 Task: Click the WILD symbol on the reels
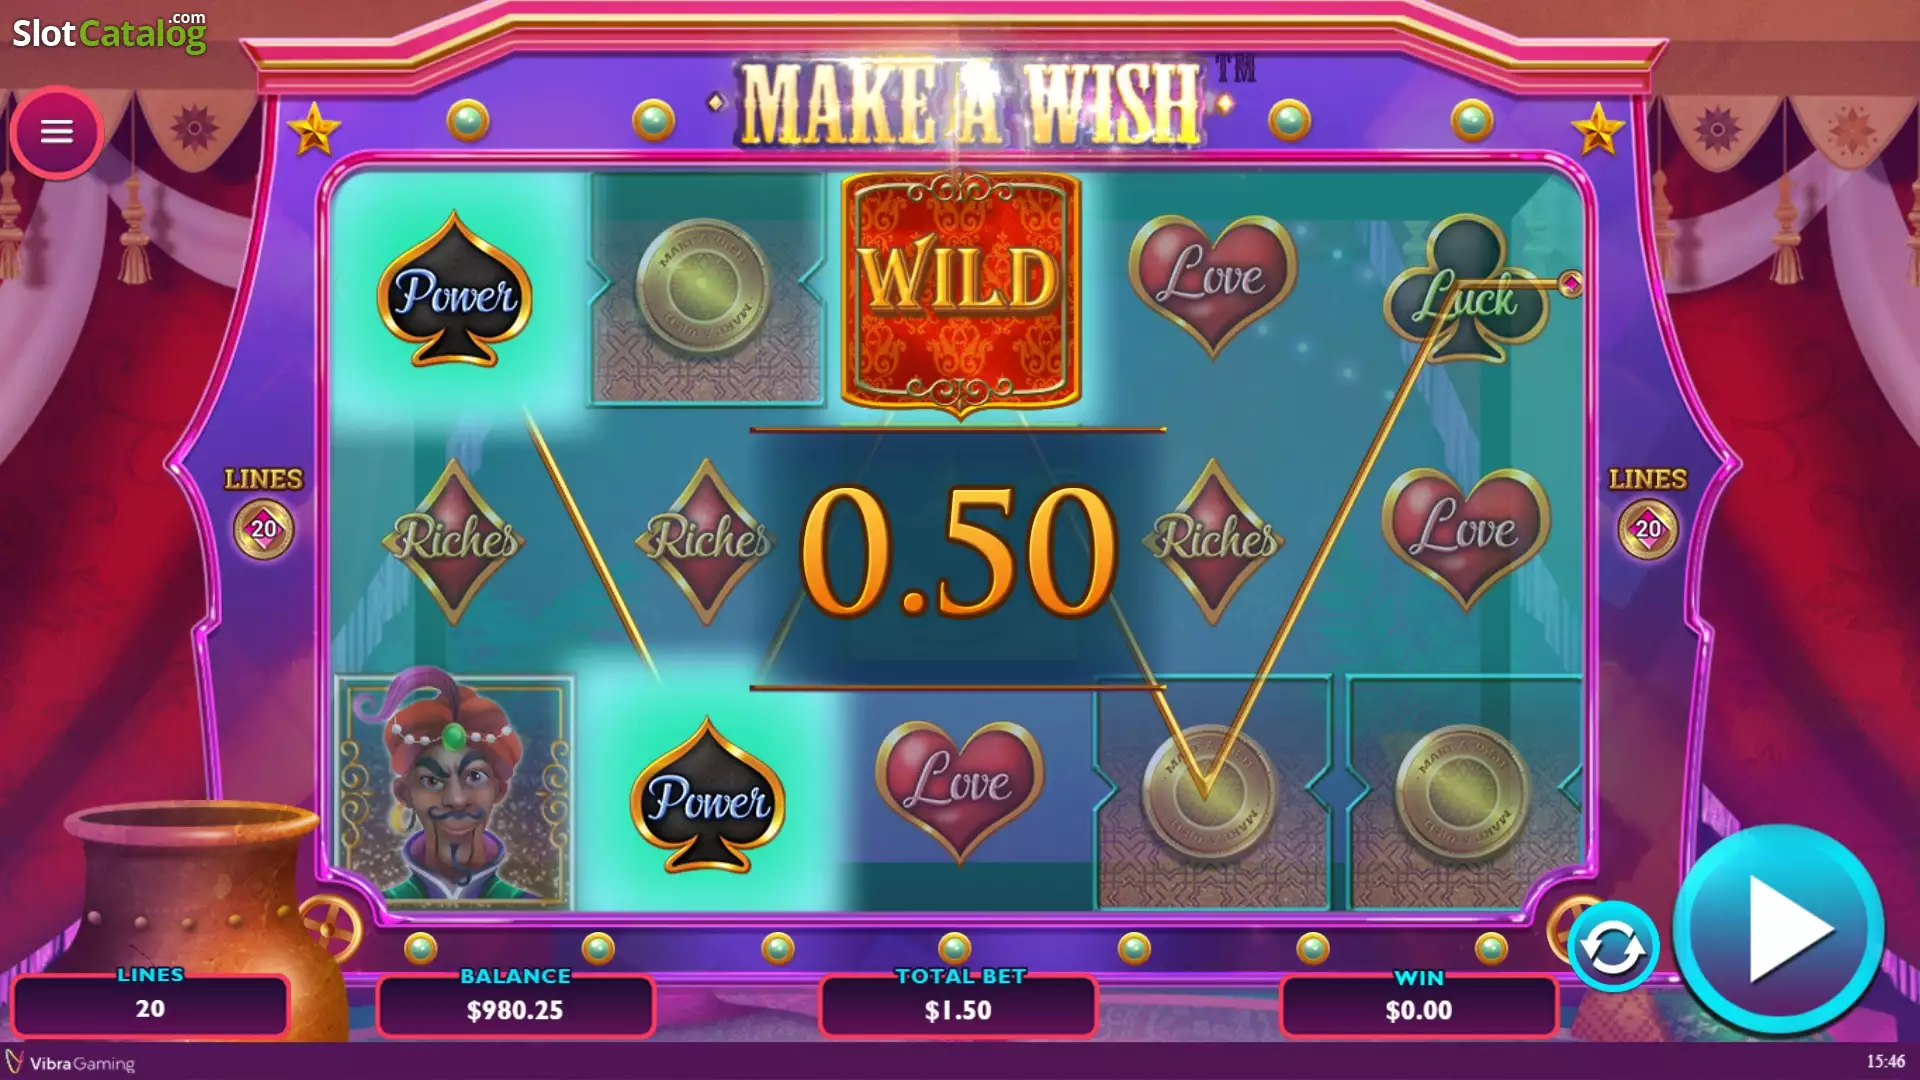[x=960, y=292]
